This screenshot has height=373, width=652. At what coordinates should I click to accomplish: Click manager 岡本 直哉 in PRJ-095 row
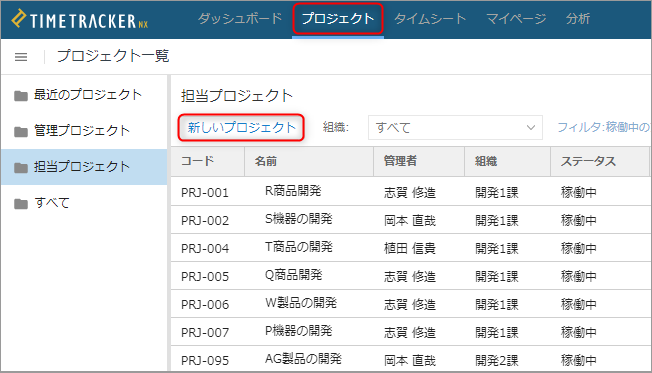point(410,361)
